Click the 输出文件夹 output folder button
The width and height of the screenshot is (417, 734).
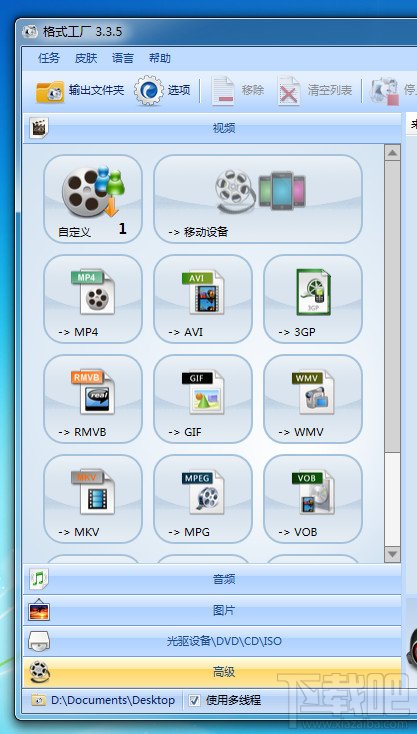point(80,90)
